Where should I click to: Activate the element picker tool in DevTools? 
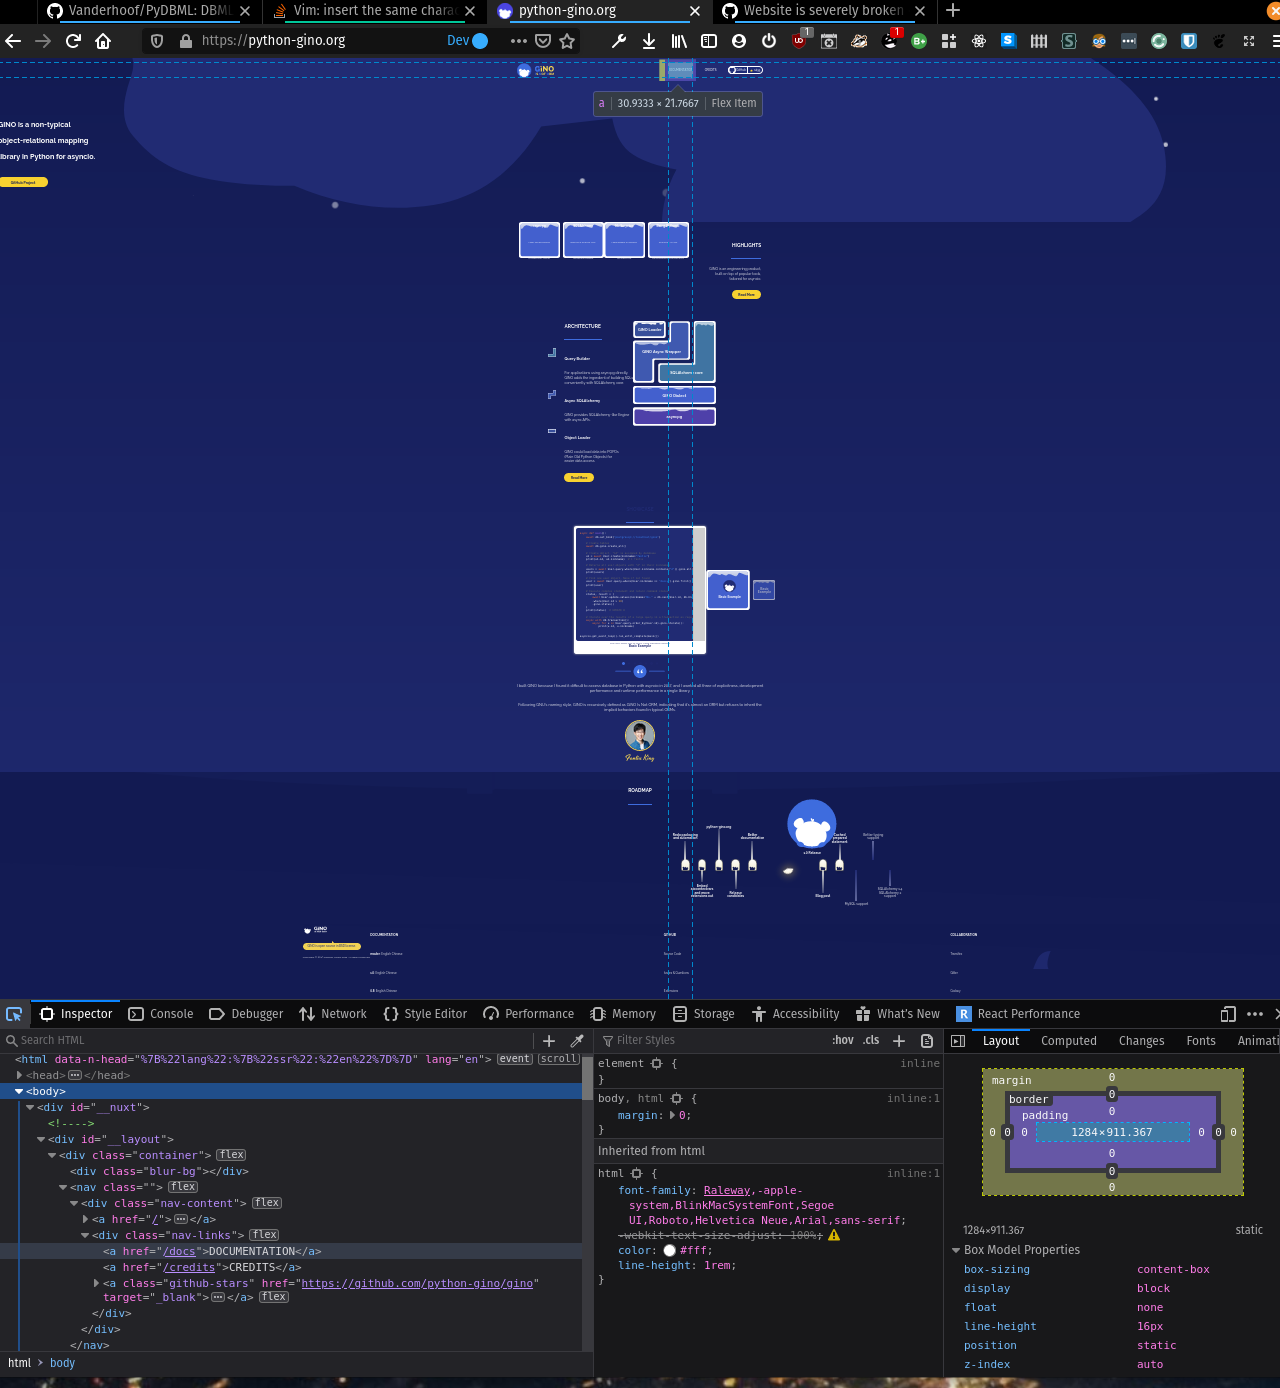click(14, 1014)
